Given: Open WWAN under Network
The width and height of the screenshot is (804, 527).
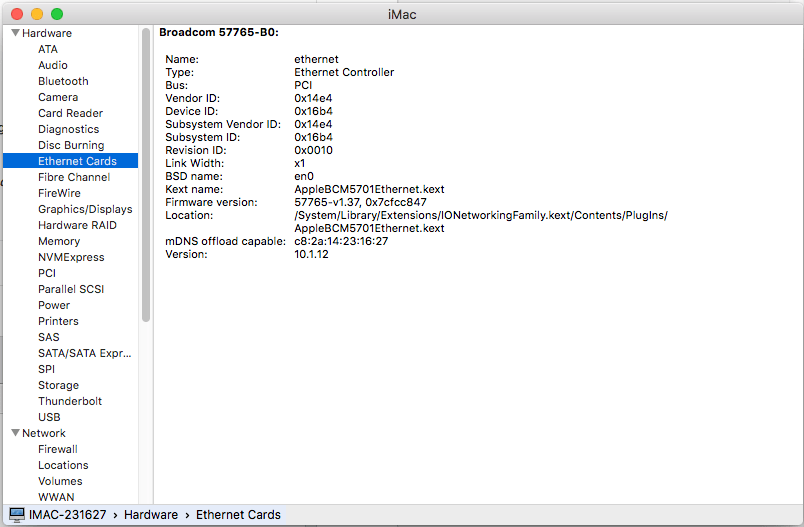Looking at the screenshot, I should tap(56, 497).
